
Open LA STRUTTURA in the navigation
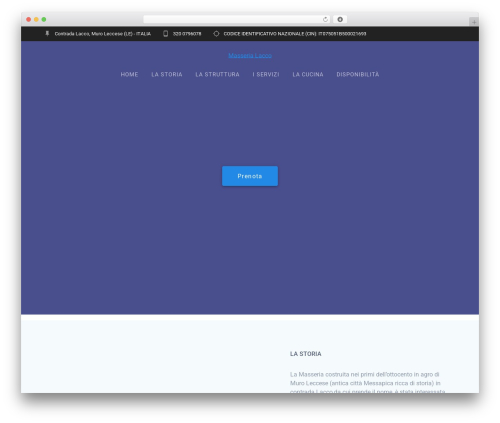[x=217, y=74]
